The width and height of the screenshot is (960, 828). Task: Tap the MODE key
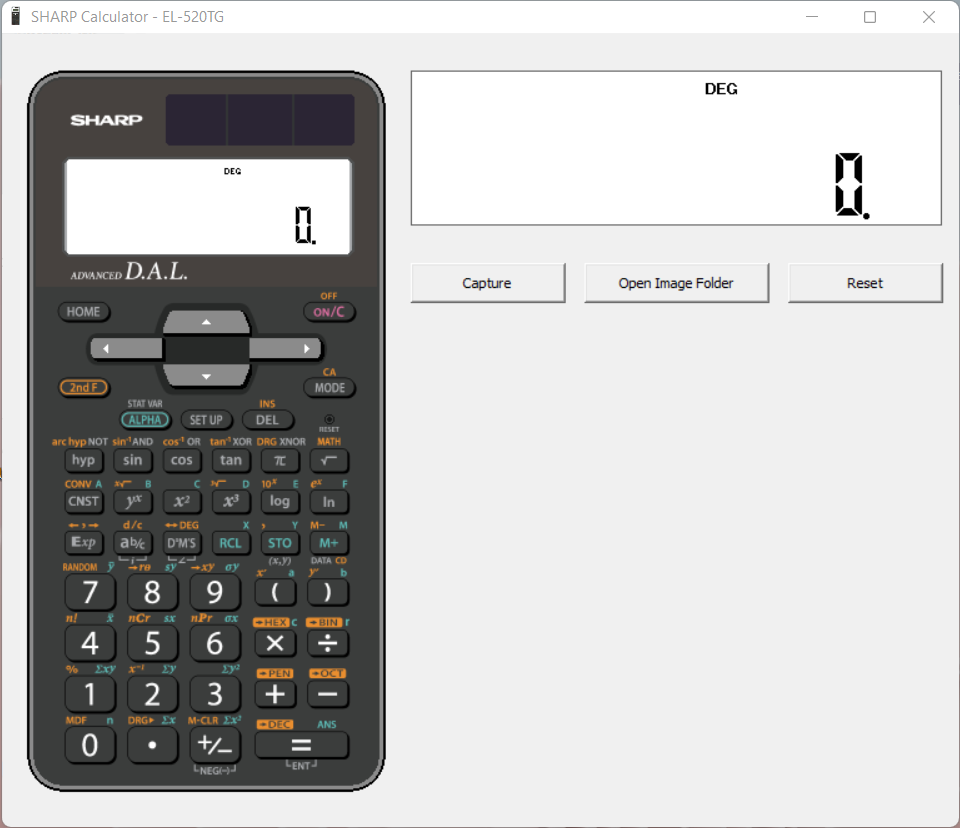coord(329,388)
